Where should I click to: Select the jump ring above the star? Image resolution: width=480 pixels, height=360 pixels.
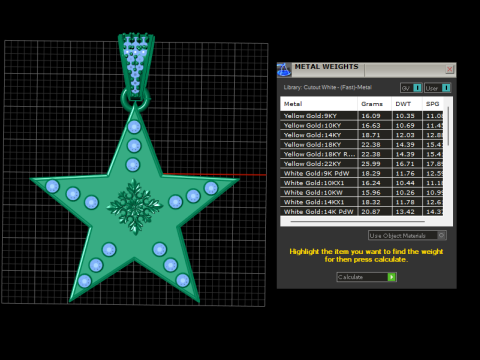coord(135,100)
